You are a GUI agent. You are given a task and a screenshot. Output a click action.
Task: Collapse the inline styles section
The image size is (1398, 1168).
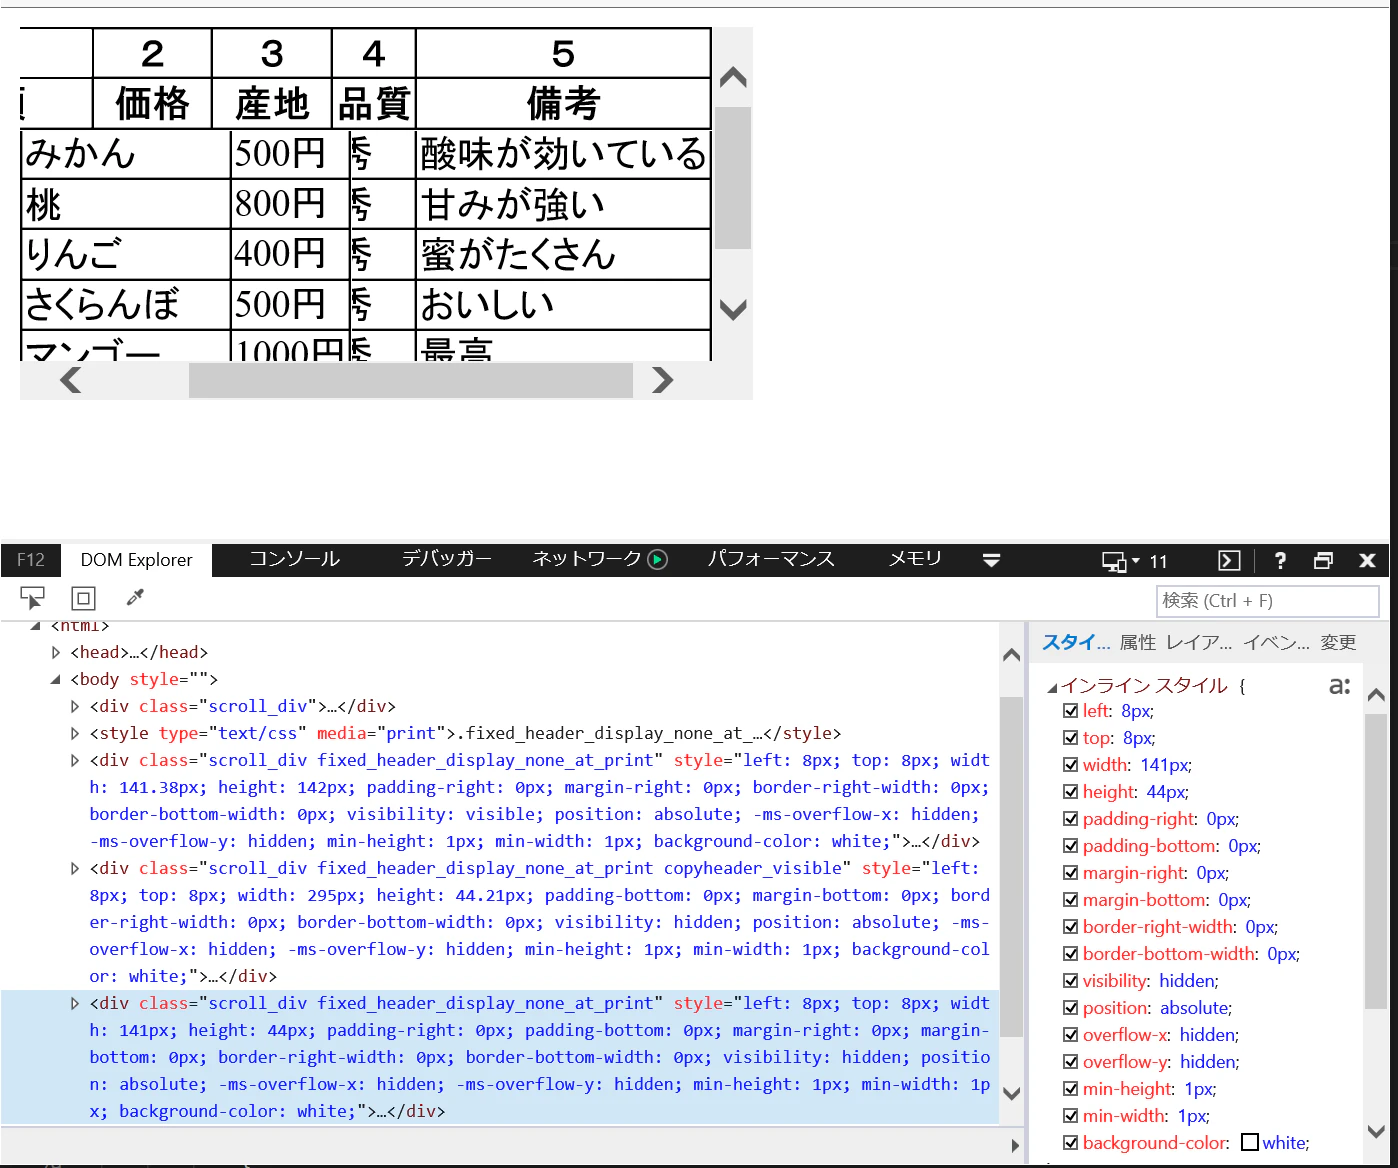(x=1052, y=687)
